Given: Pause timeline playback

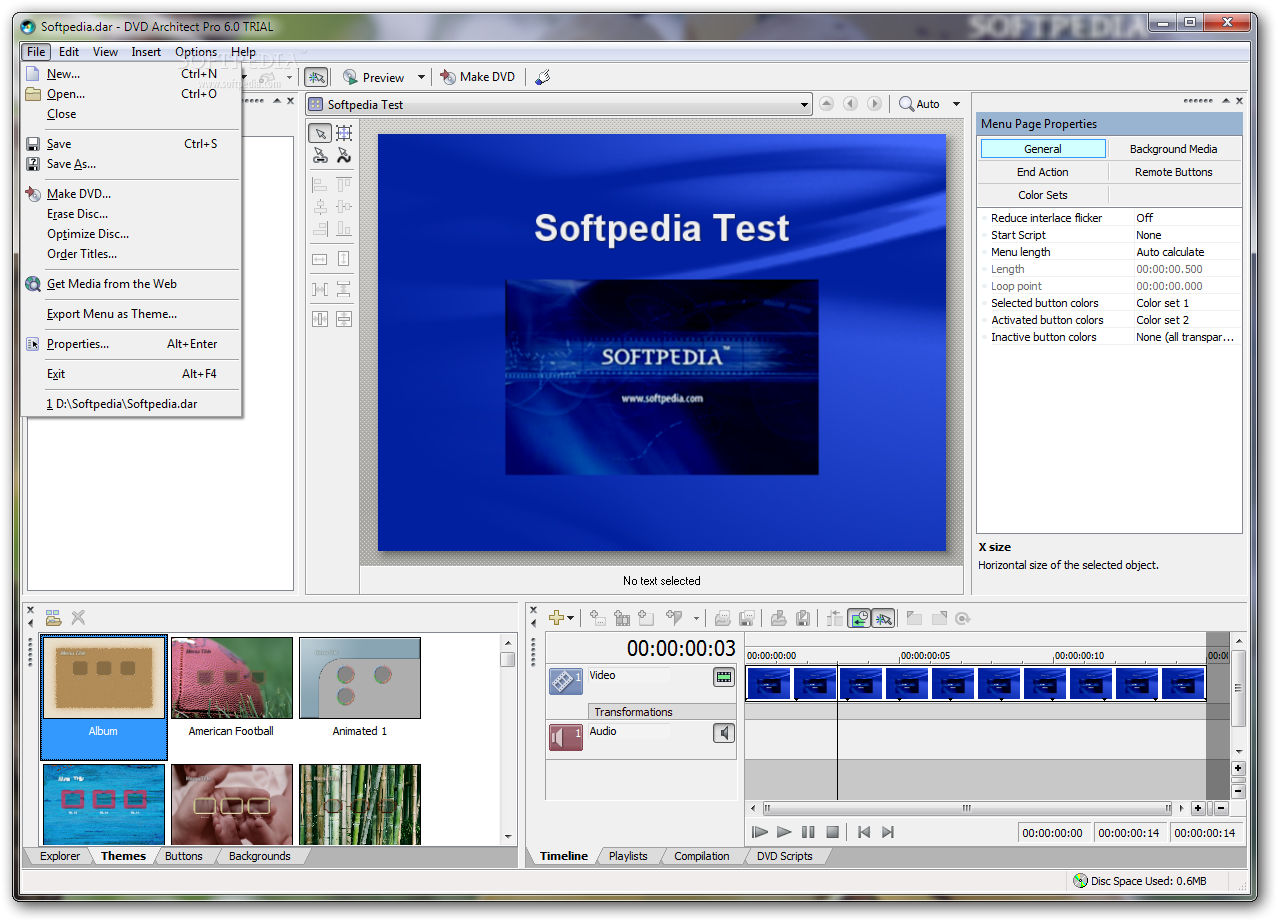Looking at the screenshot, I should pyautogui.click(x=808, y=832).
